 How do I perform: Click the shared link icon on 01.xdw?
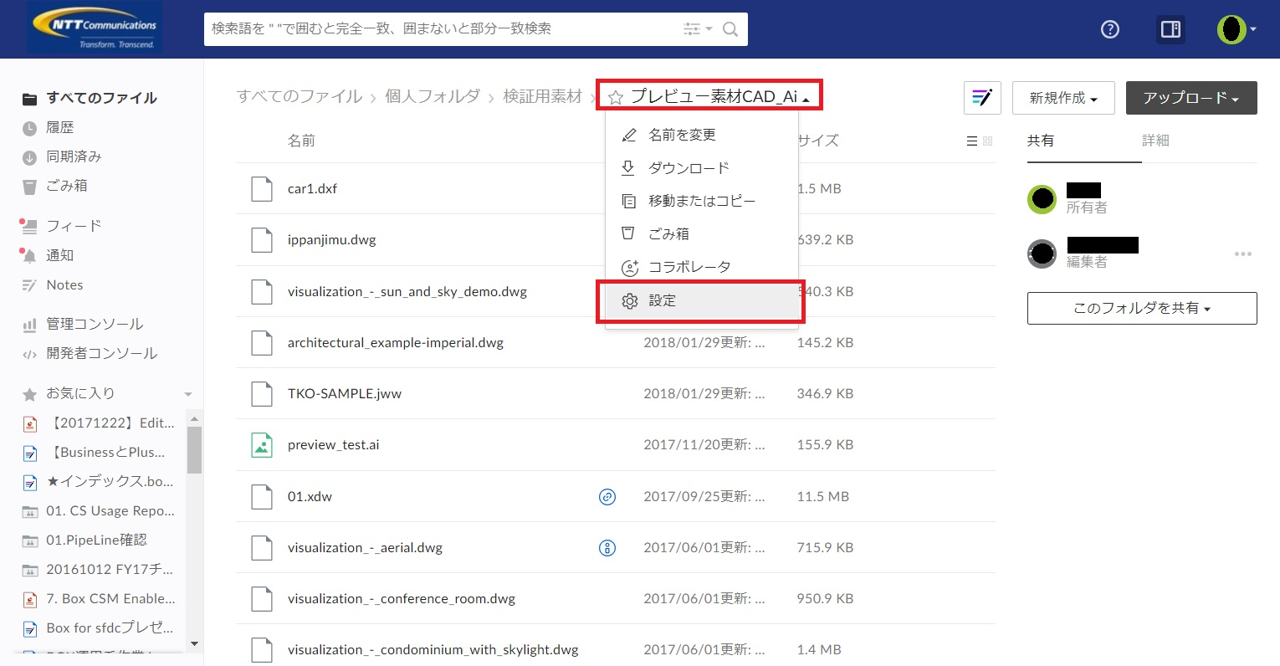click(x=606, y=496)
